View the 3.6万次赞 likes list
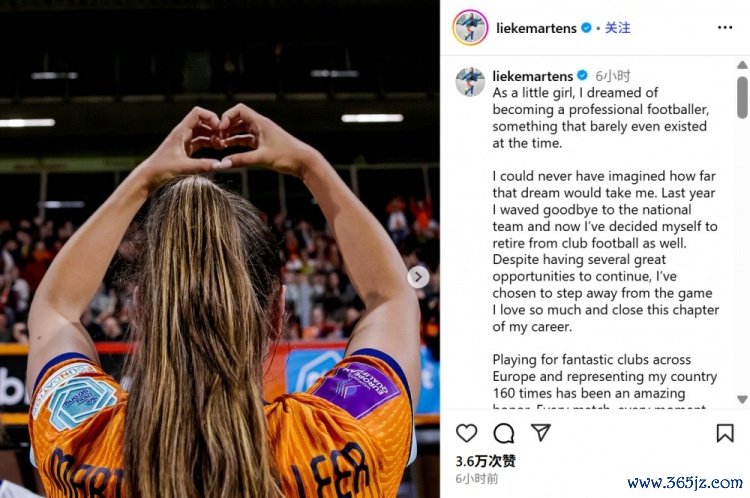750x498 pixels. 485,461
